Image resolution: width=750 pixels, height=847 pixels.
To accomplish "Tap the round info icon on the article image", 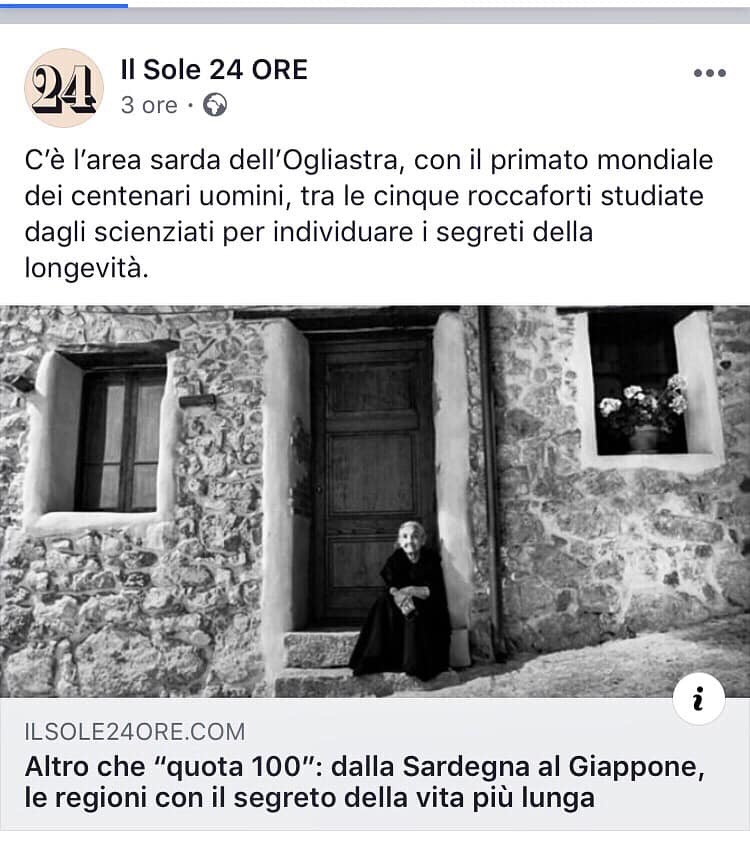I will tap(699, 698).
